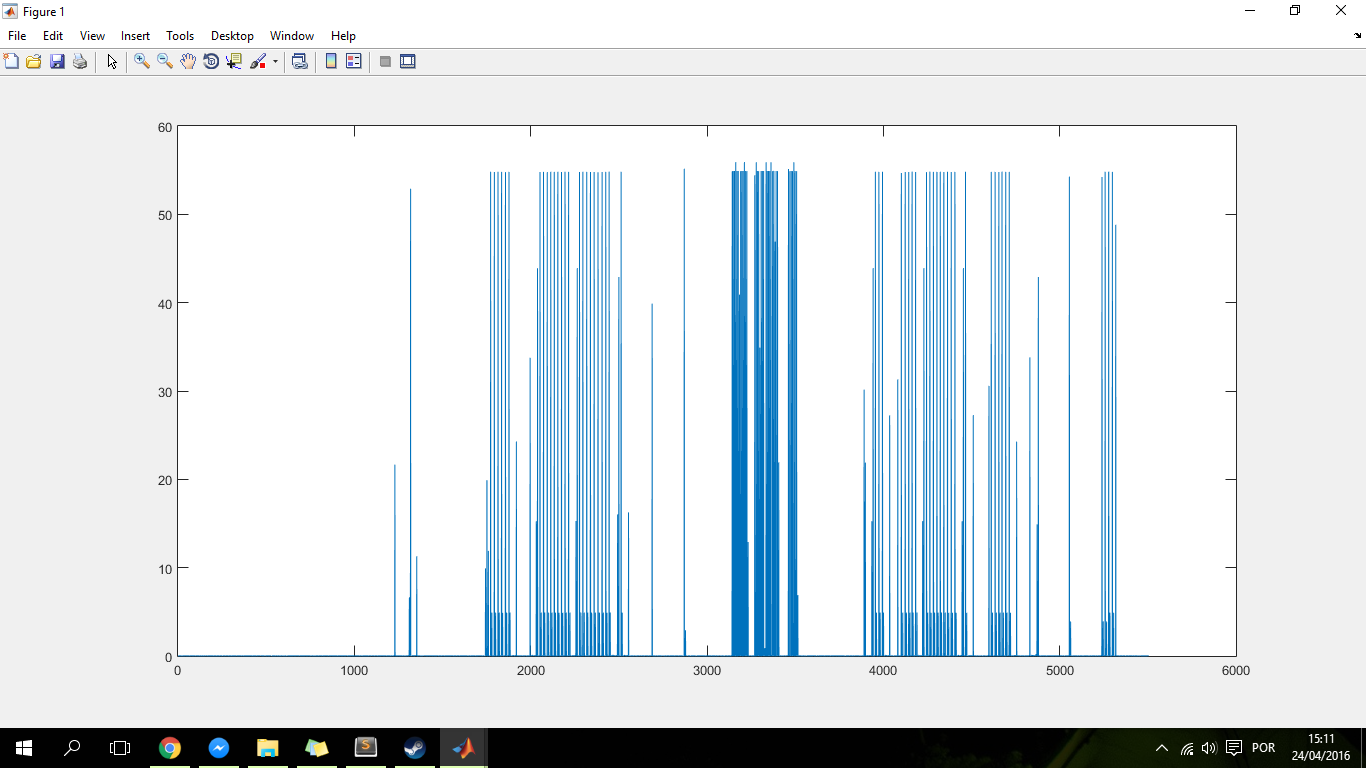This screenshot has height=768, width=1366.
Task: Toggle the Edit Plot arrow tool
Action: click(112, 61)
